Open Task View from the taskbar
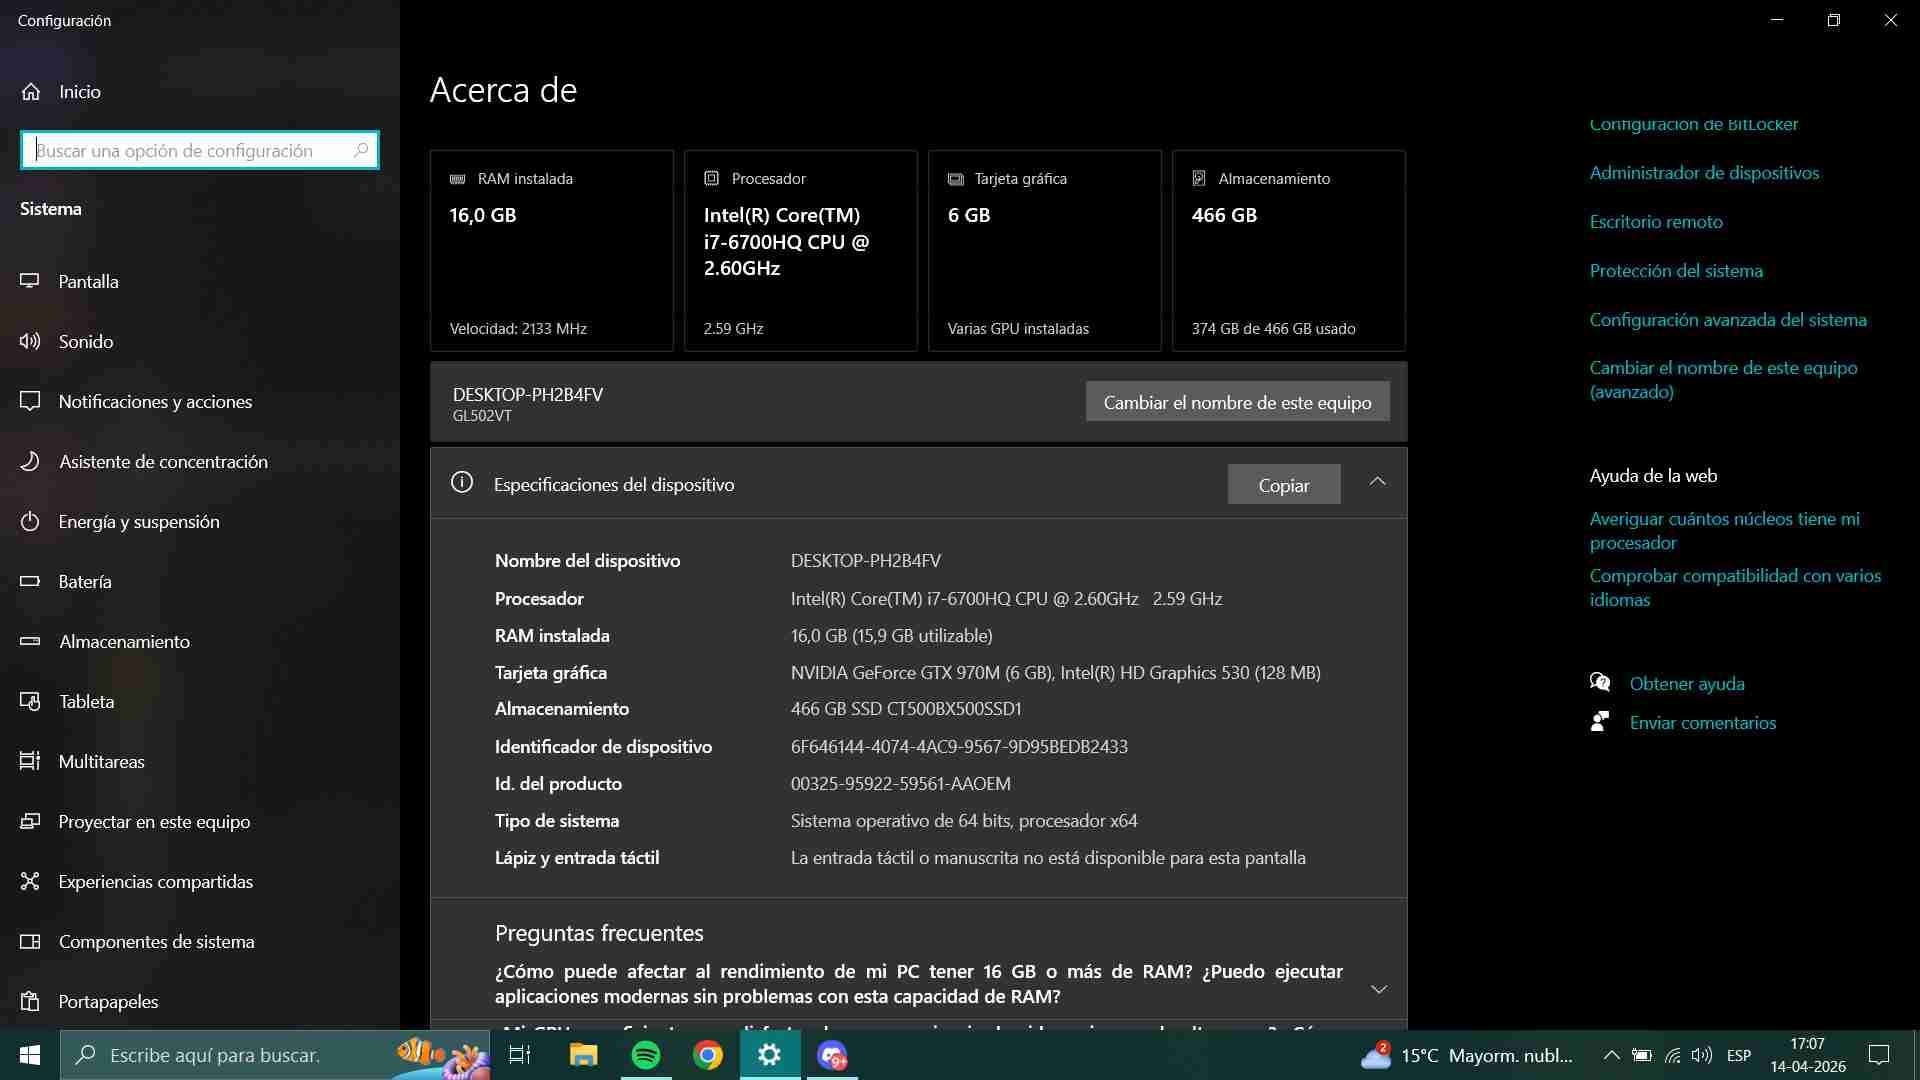 click(x=519, y=1055)
